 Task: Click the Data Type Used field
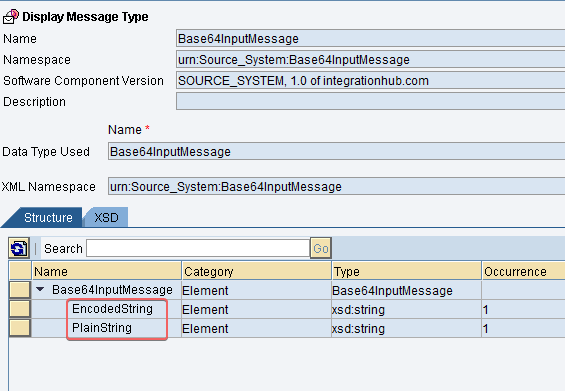[x=336, y=151]
